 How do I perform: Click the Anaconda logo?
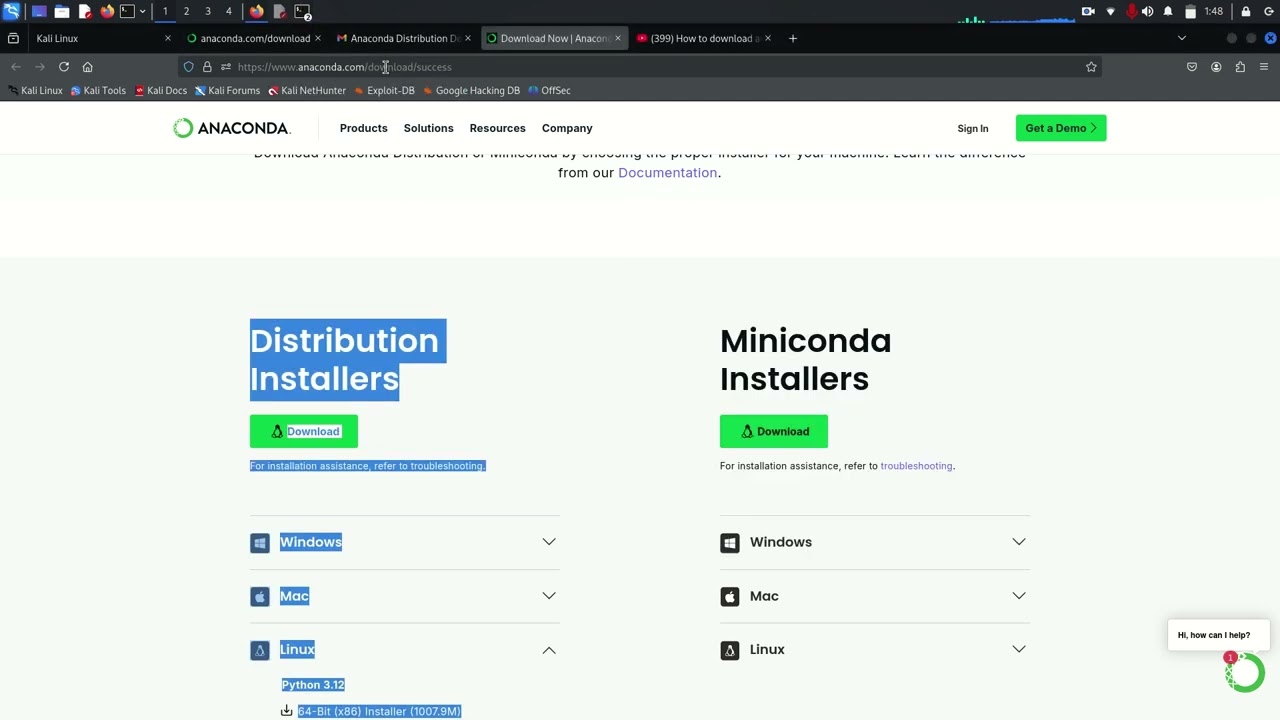(x=231, y=128)
